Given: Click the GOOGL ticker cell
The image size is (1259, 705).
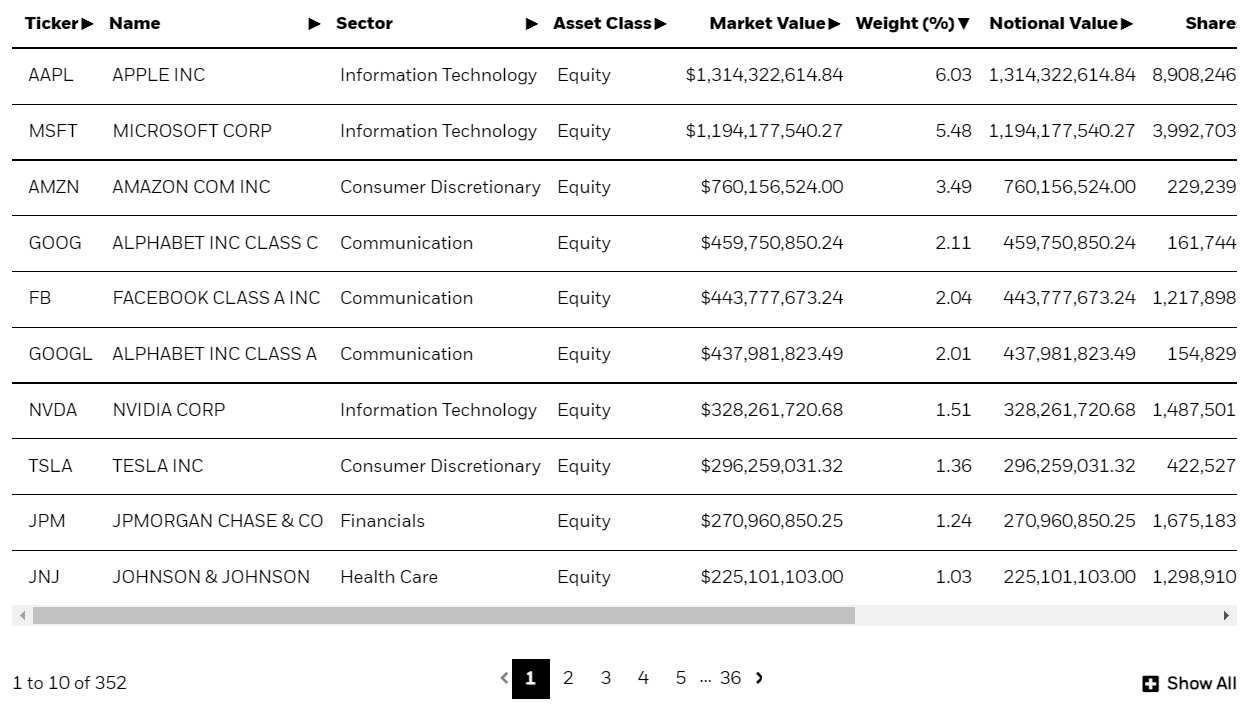Looking at the screenshot, I should click(60, 354).
